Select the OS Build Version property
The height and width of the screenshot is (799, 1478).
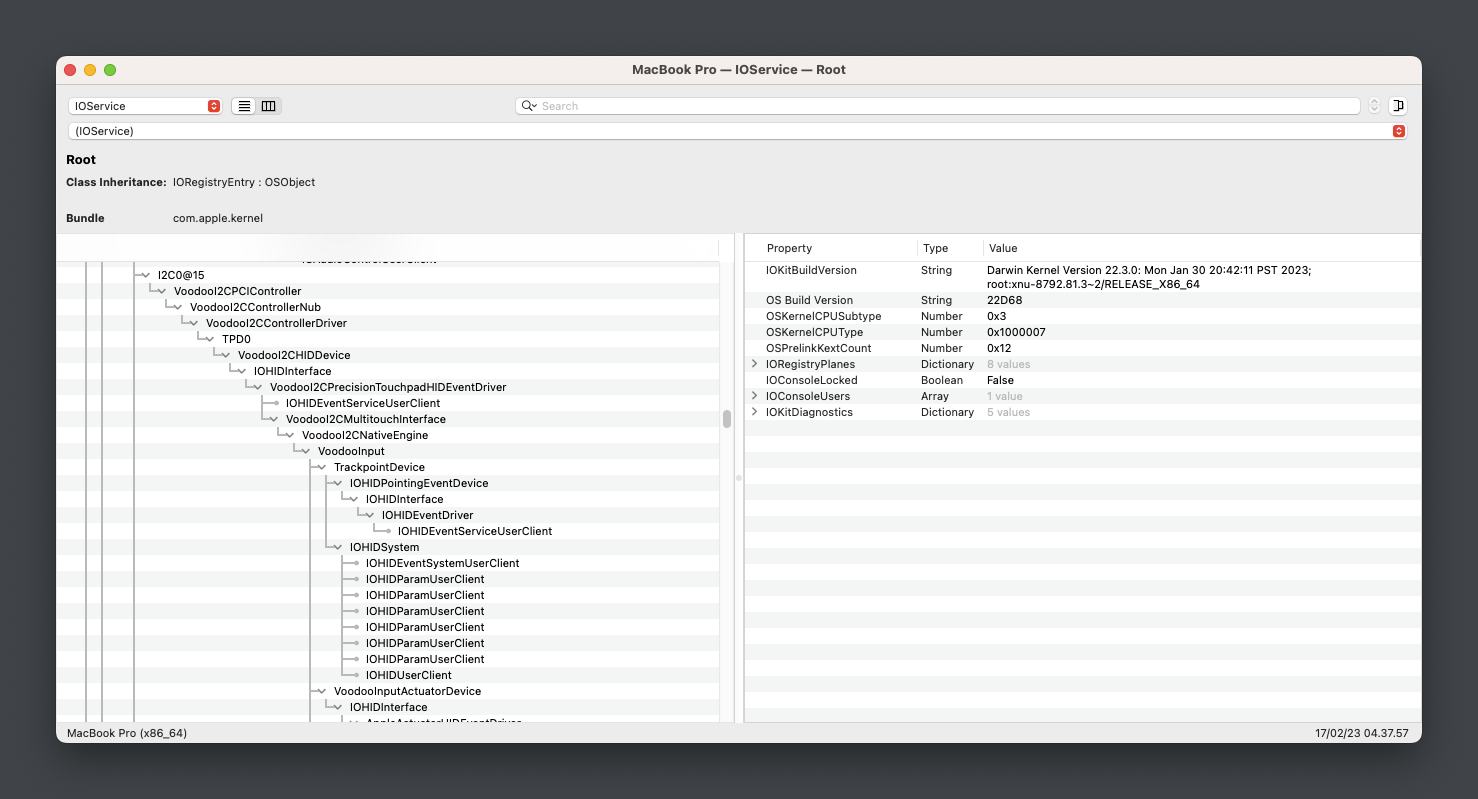(x=1083, y=300)
